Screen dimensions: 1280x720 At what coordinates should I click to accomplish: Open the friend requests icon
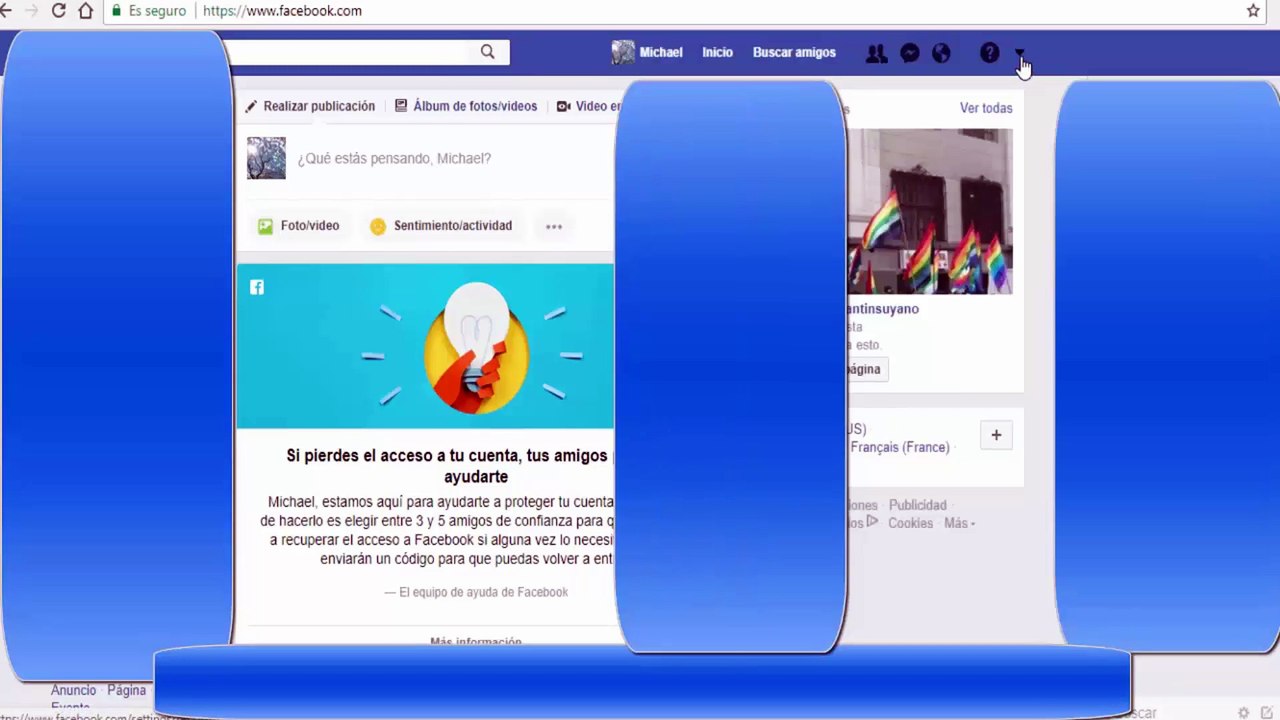tap(876, 53)
